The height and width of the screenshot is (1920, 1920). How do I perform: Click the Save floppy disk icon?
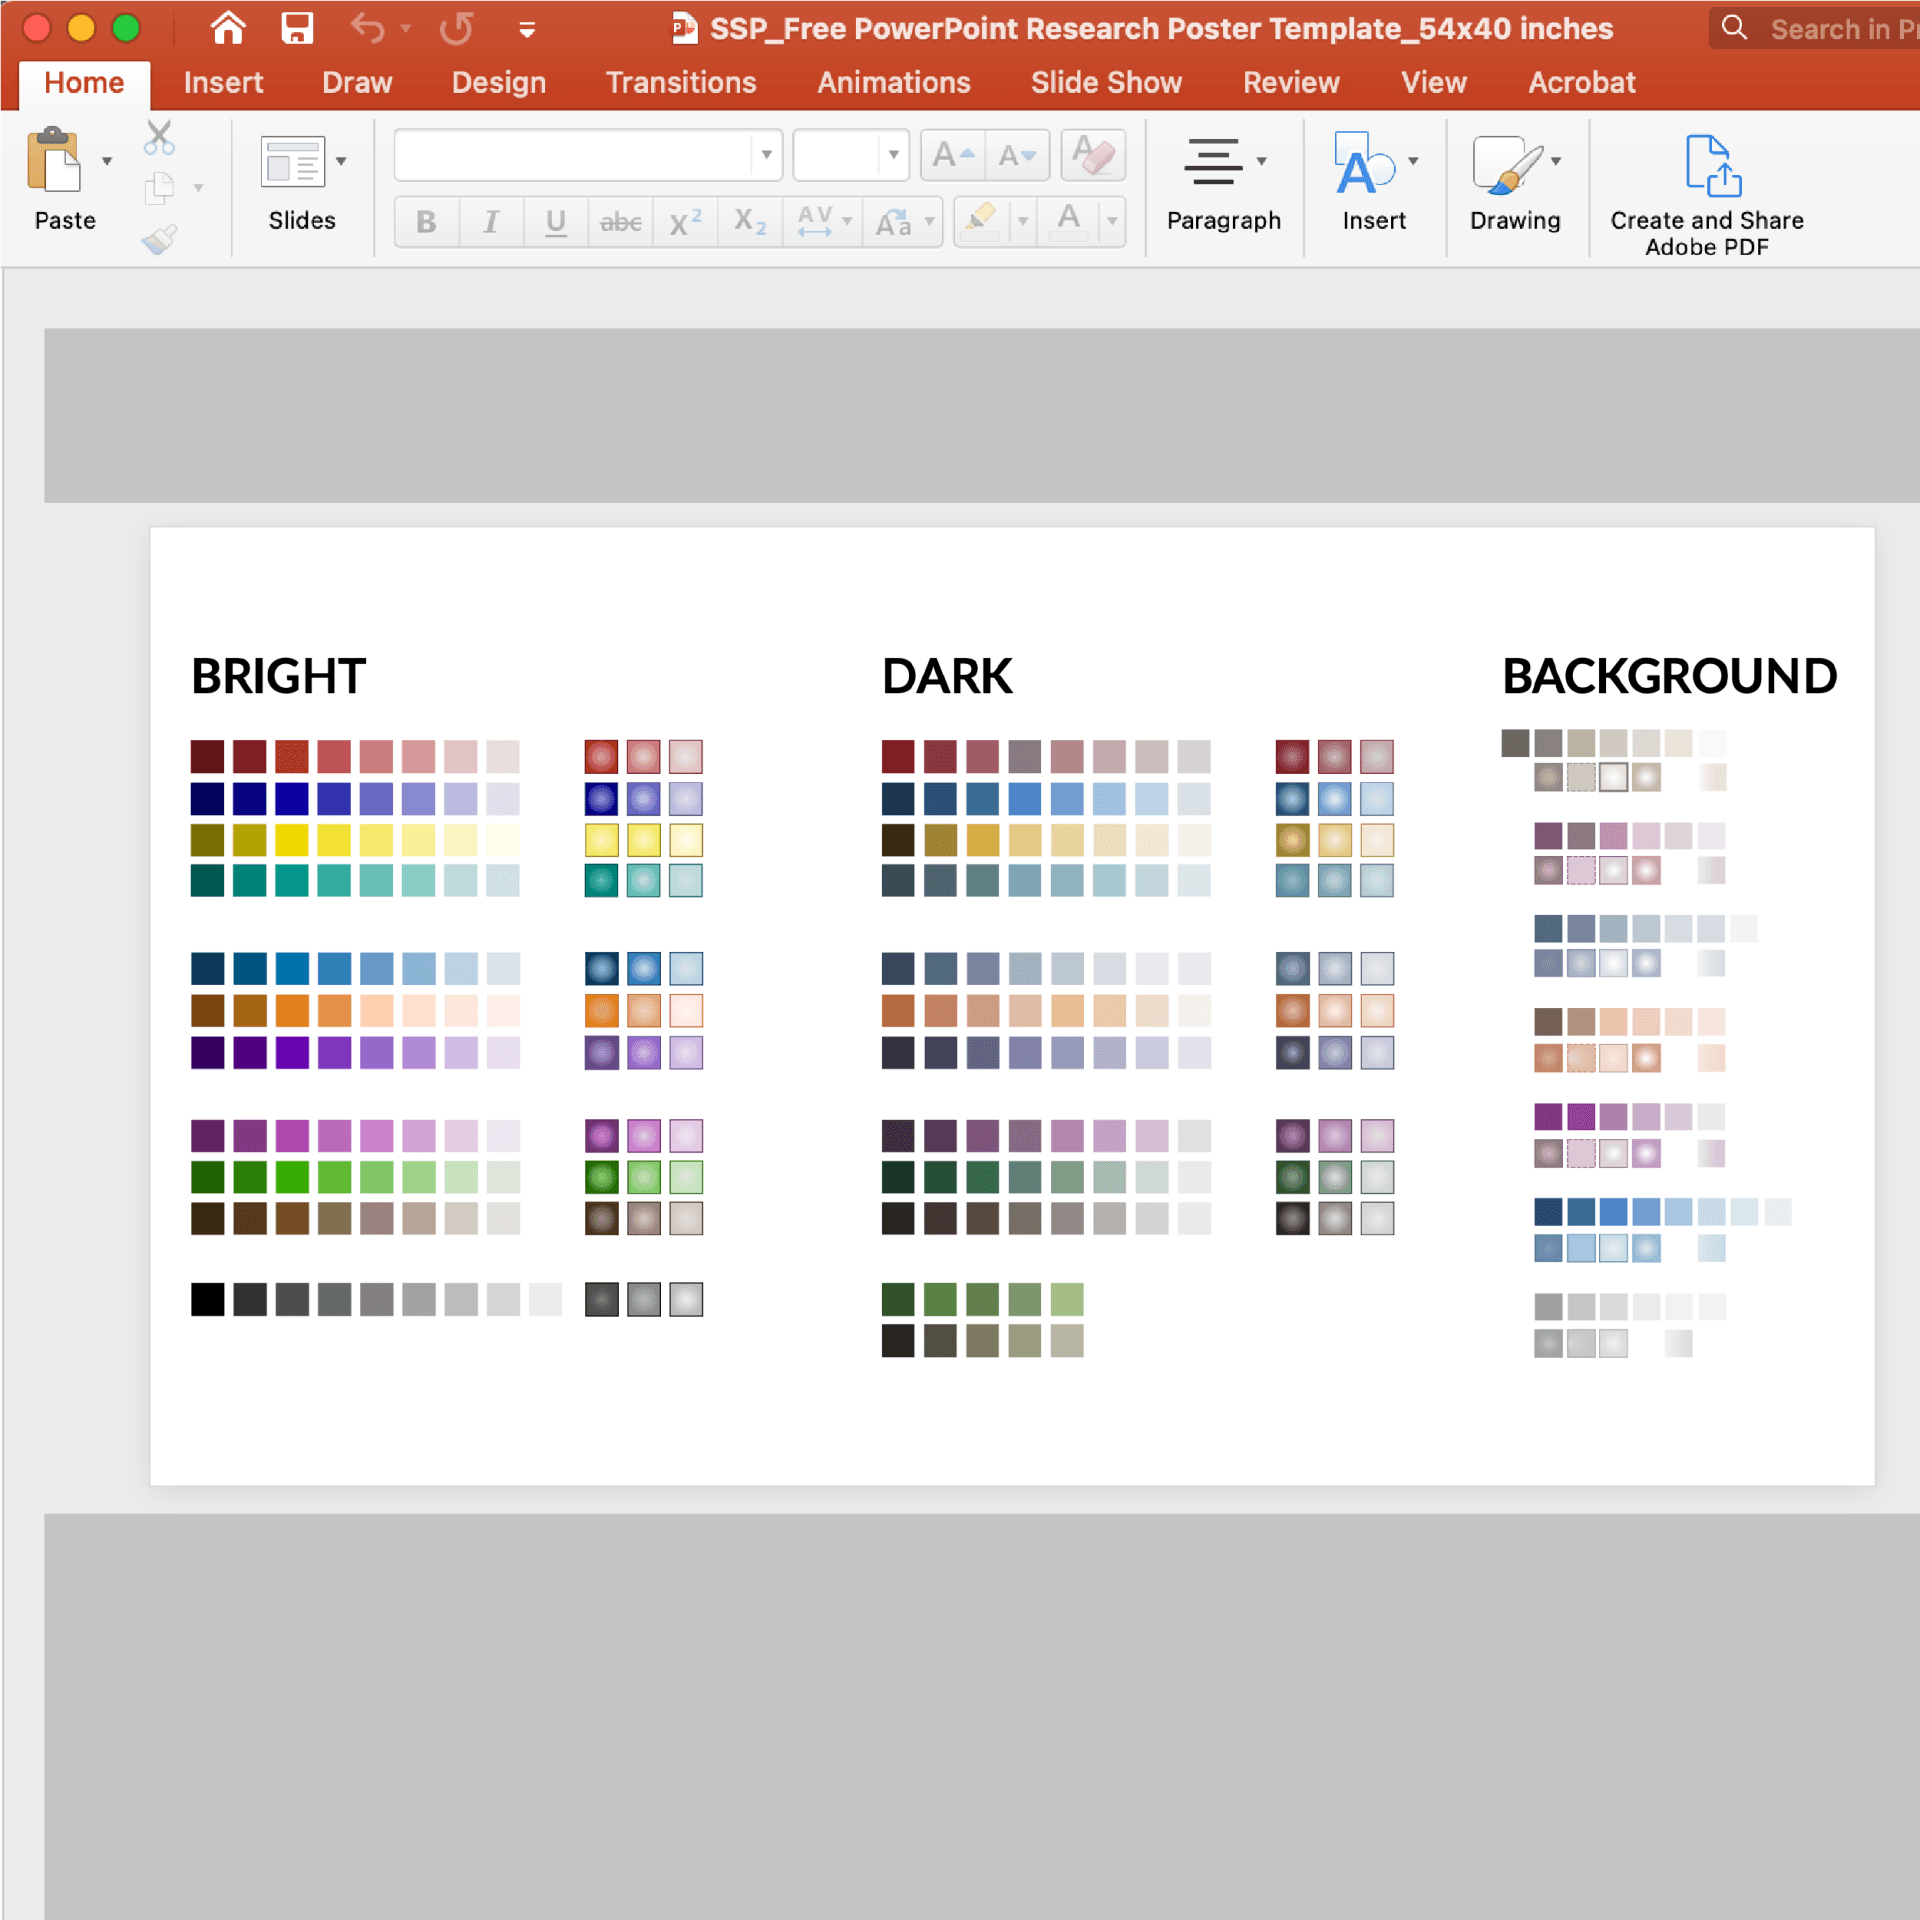(x=297, y=28)
